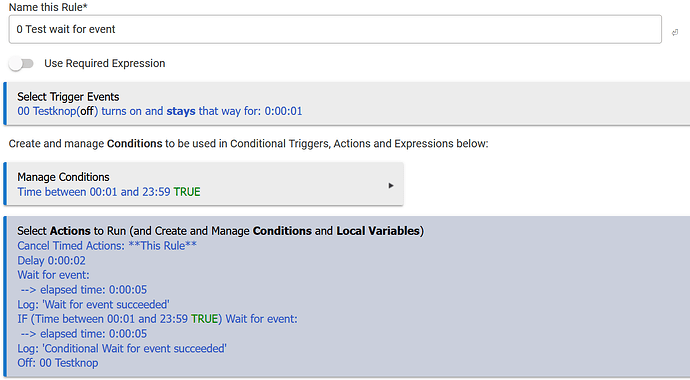The height and width of the screenshot is (380, 690).
Task: Select the 'Conditional Wait for event succeeded' log action
Action: 122,349
